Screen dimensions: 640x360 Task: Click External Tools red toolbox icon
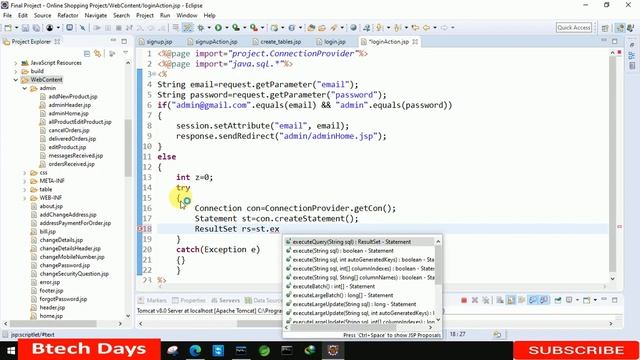(x=254, y=28)
